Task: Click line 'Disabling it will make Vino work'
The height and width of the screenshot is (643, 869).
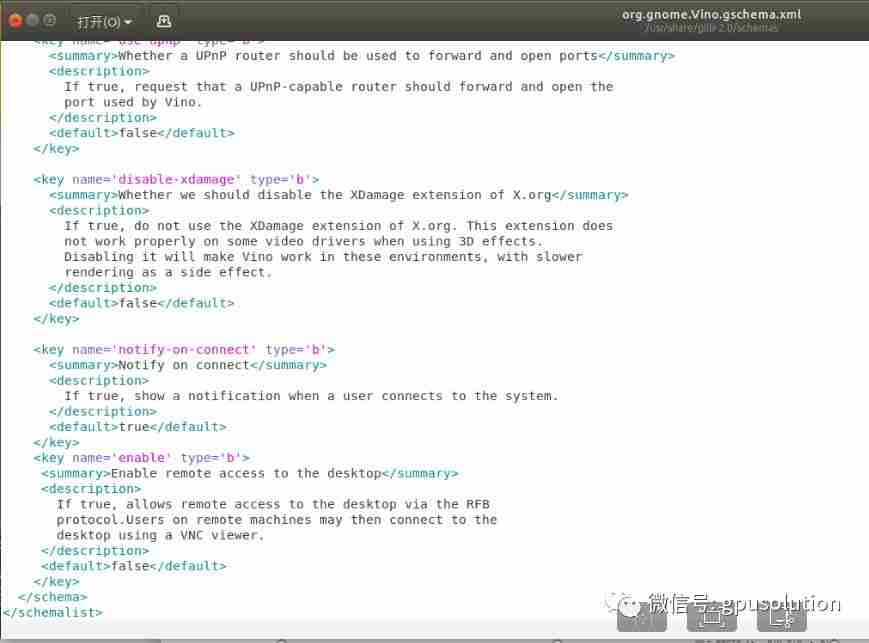Action: click(x=323, y=257)
